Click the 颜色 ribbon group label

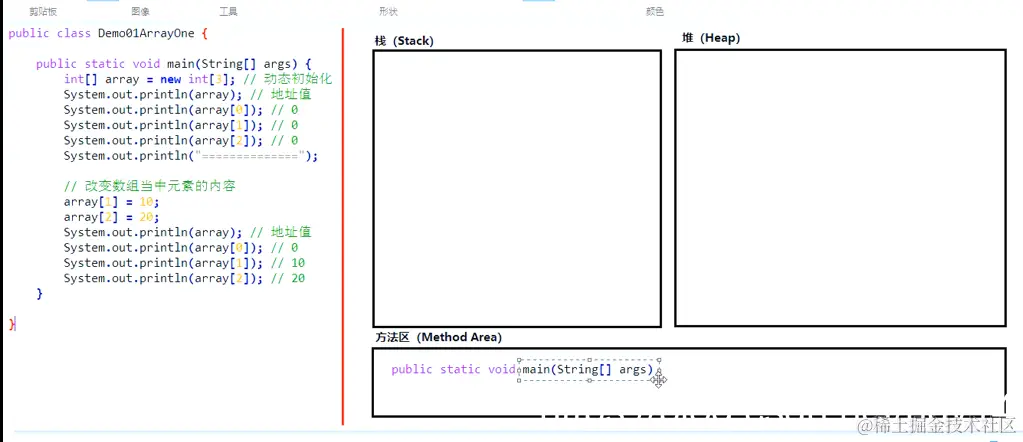(x=655, y=12)
